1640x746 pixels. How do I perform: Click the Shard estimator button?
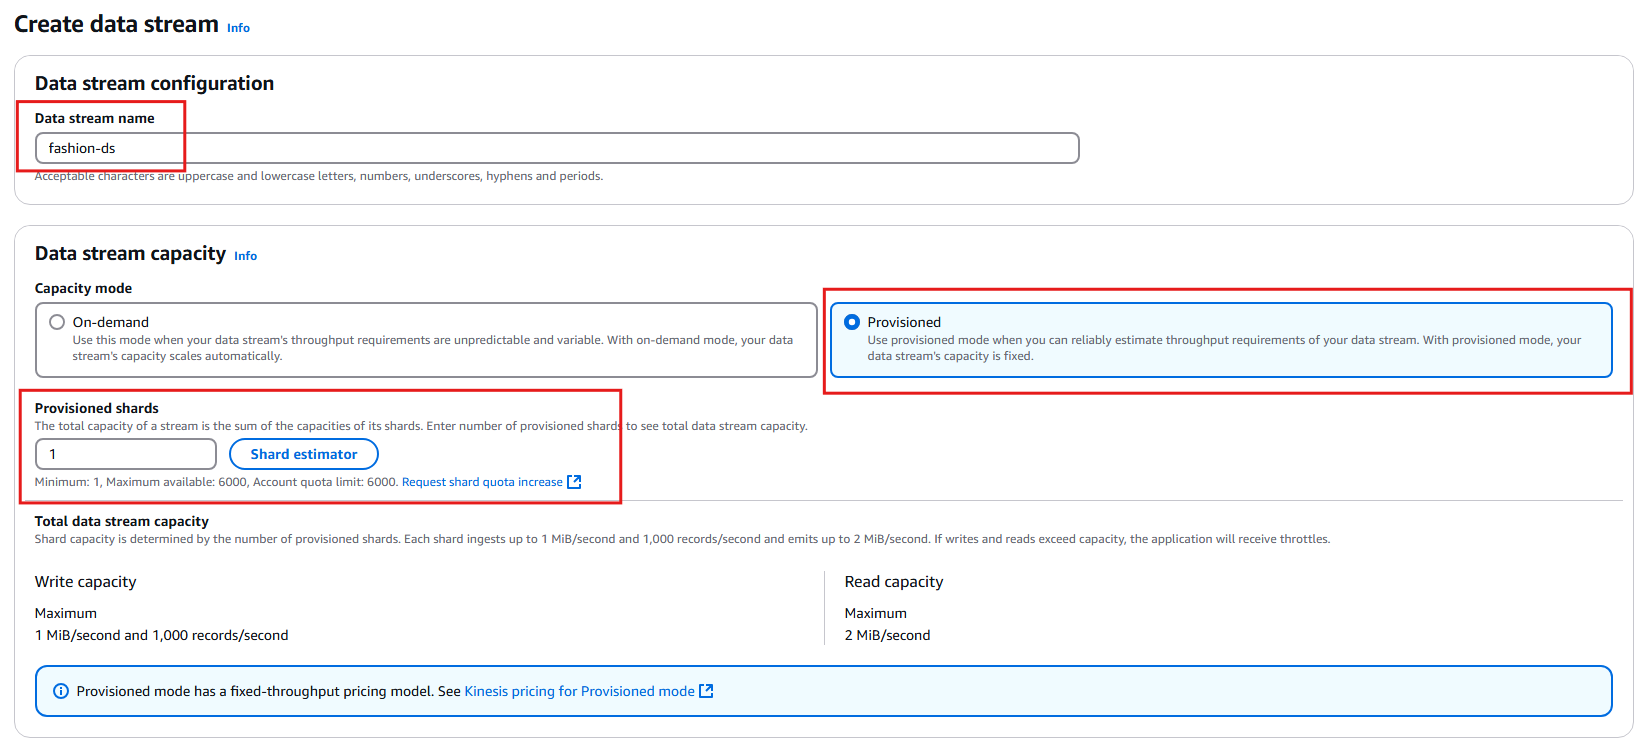click(x=304, y=454)
